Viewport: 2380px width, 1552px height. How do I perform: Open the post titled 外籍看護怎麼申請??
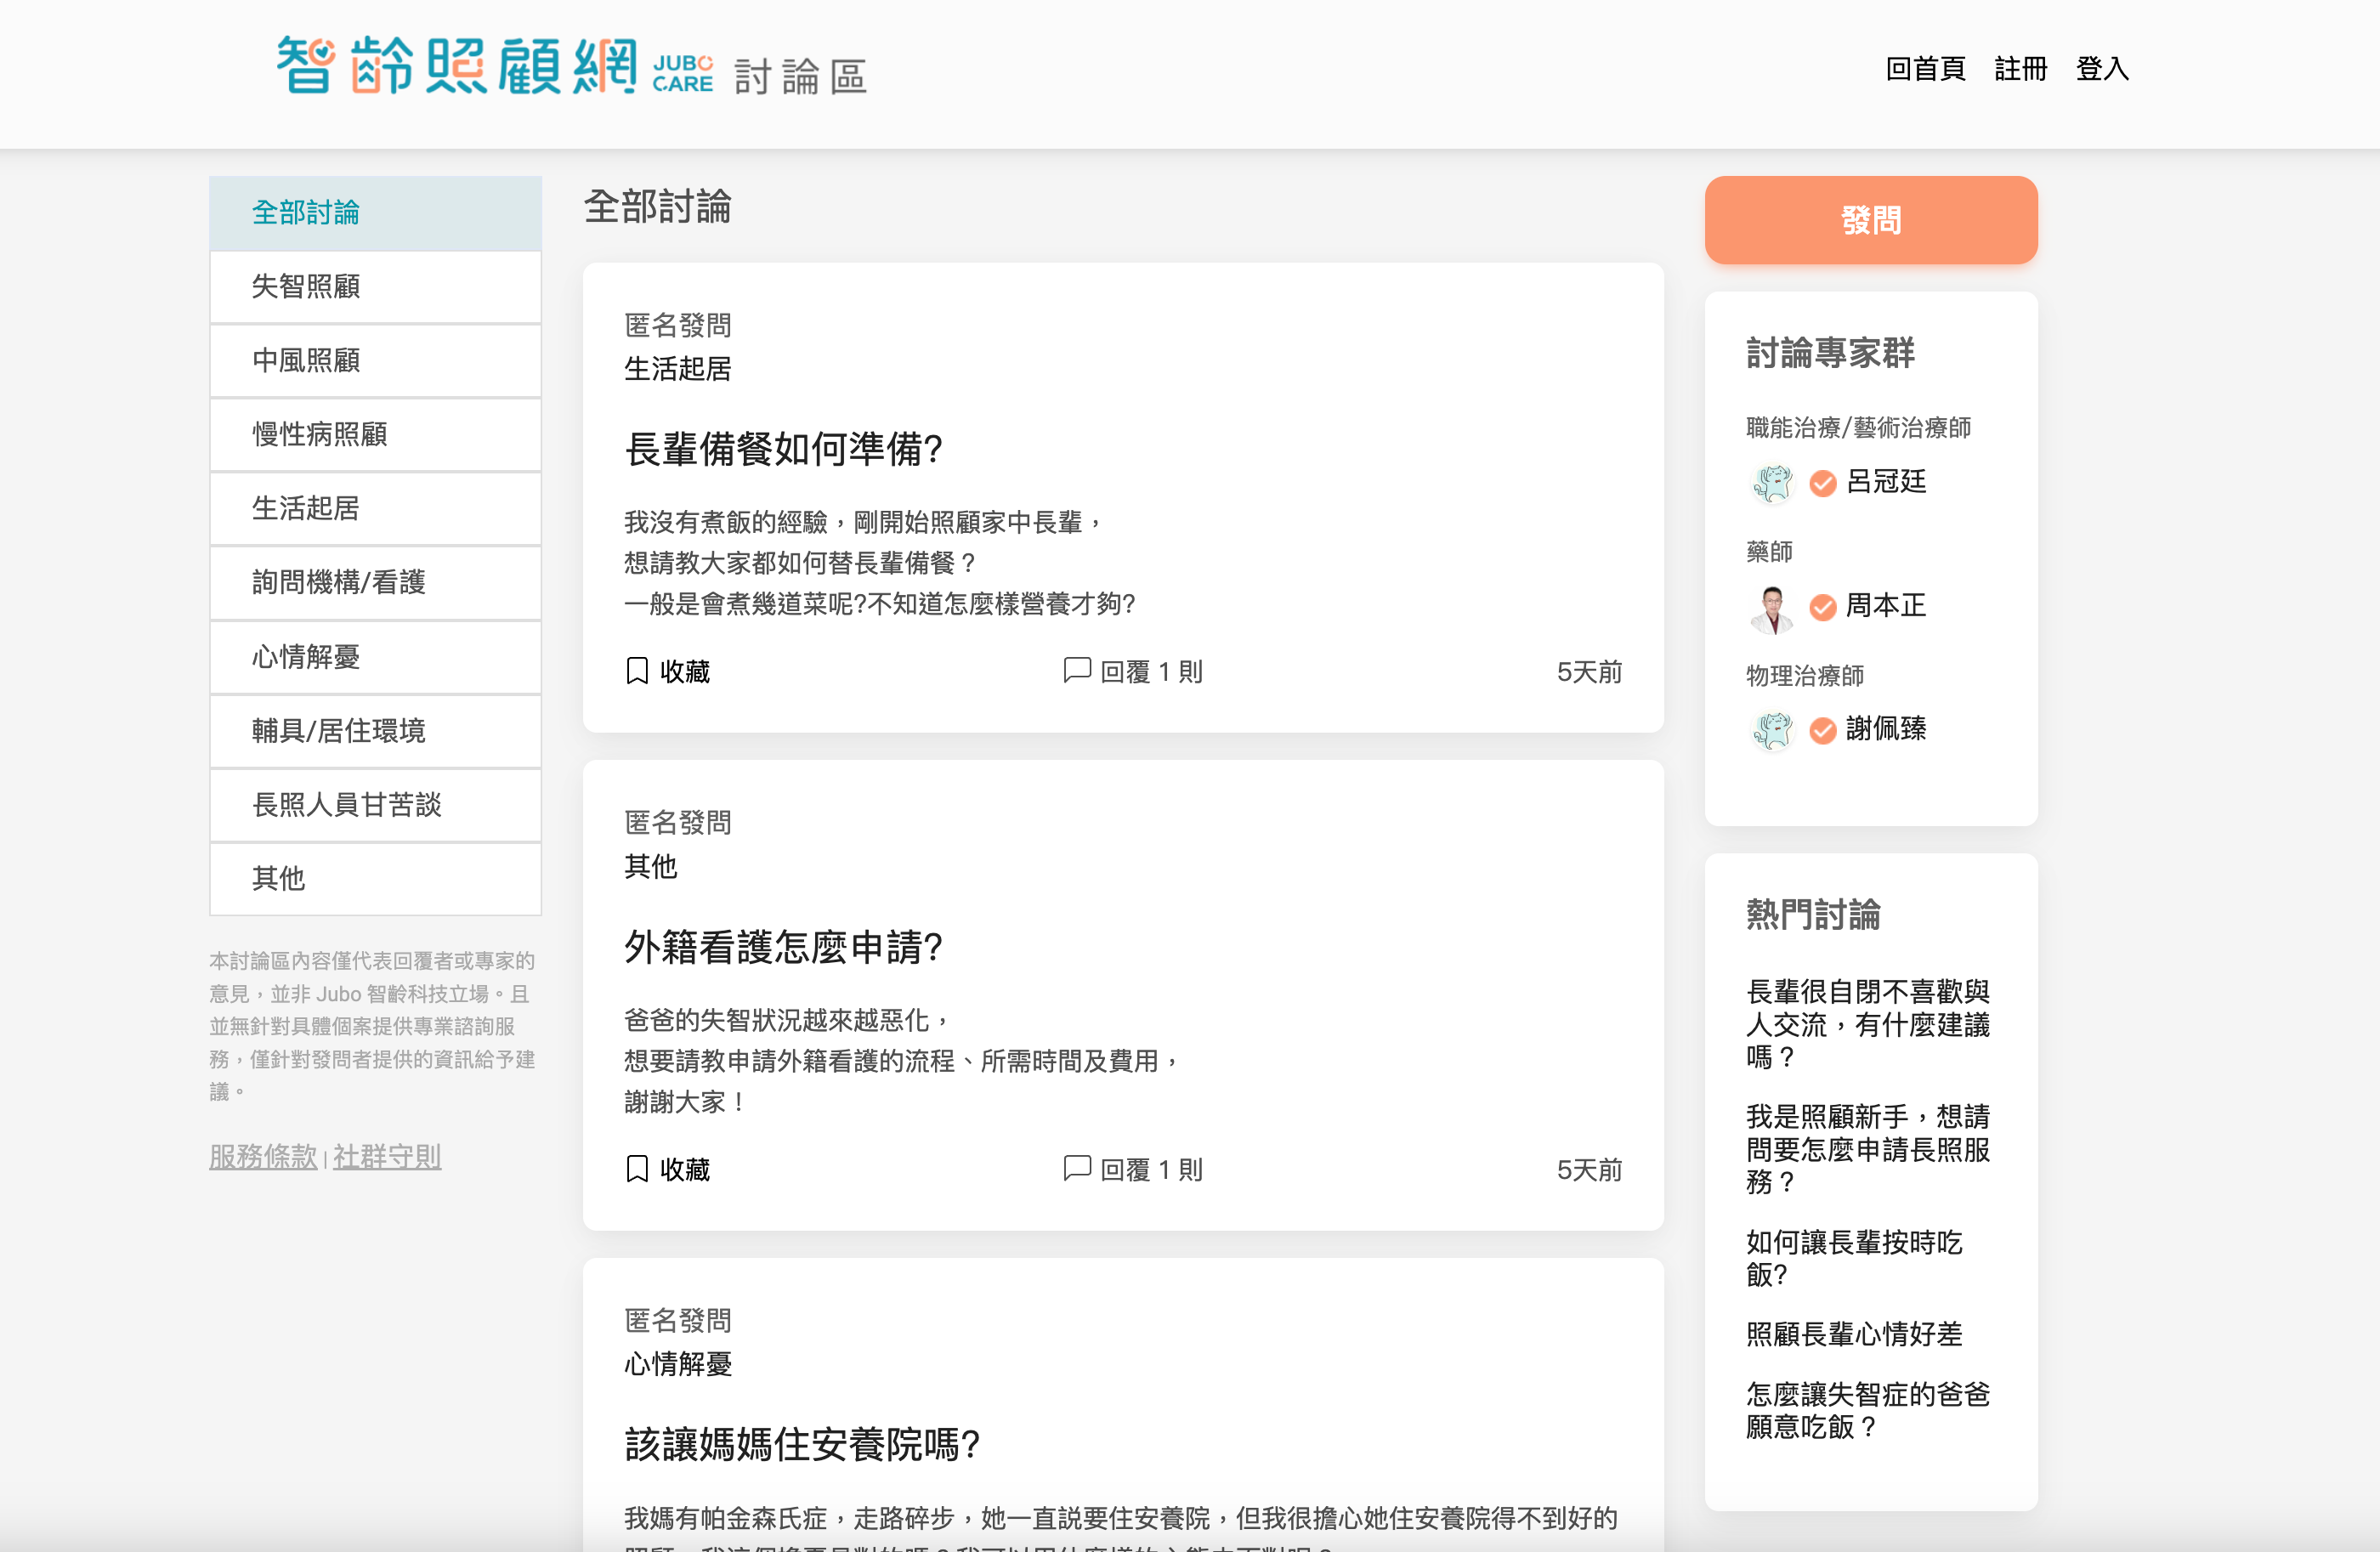(783, 948)
